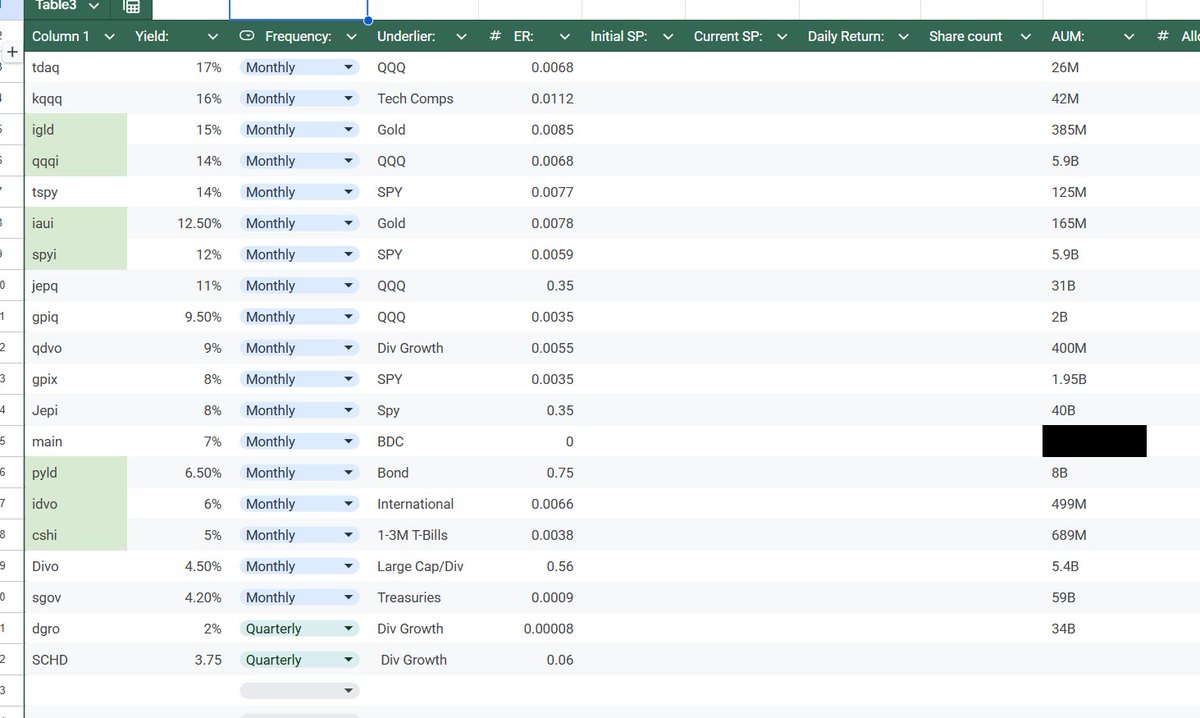Viewport: 1200px width, 718px height.
Task: Select the tdaq ticker cell
Action: click(76, 68)
